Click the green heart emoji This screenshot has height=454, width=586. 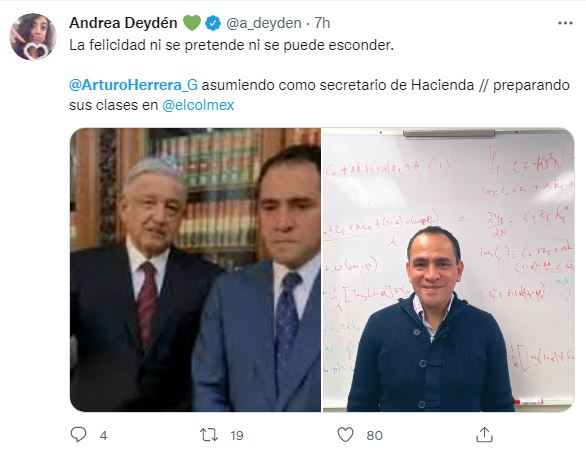click(192, 23)
